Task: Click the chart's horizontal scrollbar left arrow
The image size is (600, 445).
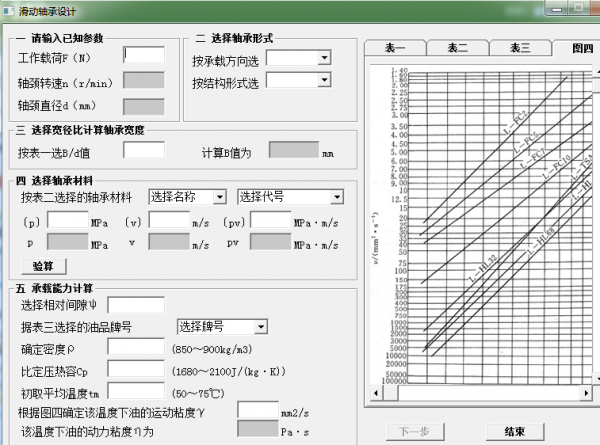Action: tap(377, 393)
